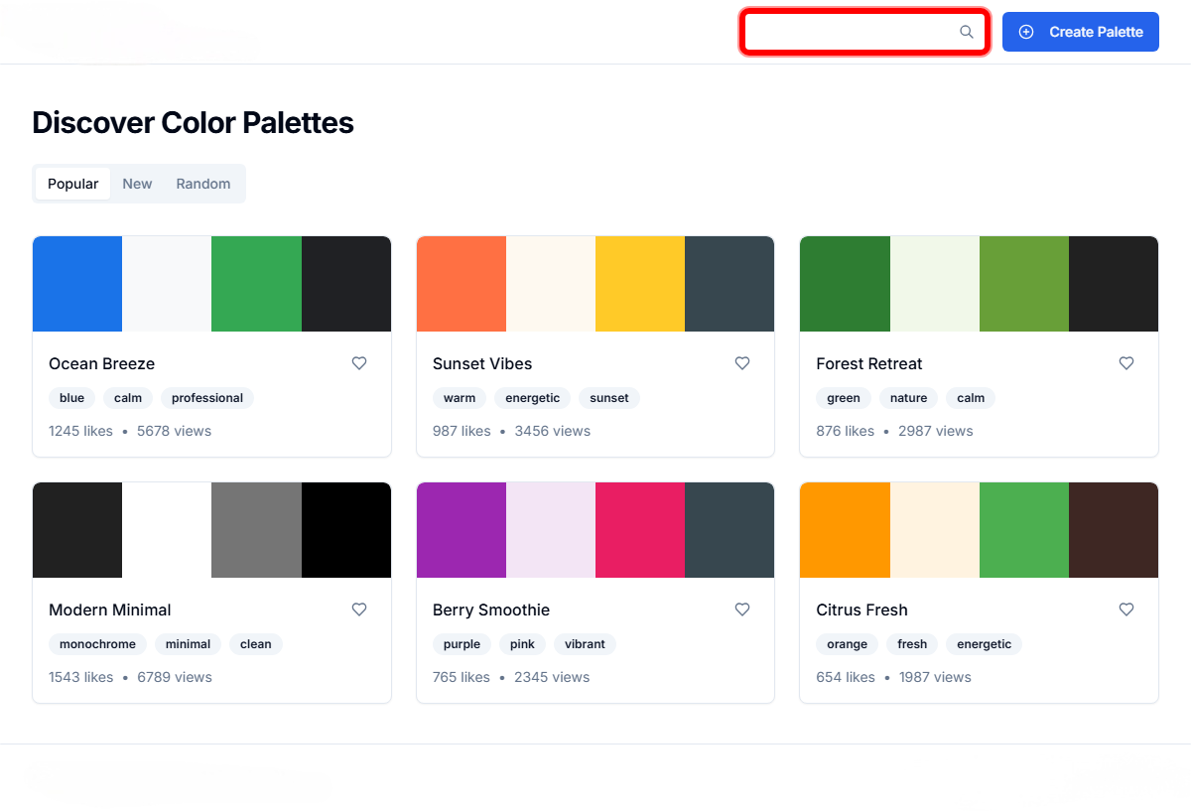
Task: Select the yellow swatch in Sunset Vibes
Action: [640, 284]
